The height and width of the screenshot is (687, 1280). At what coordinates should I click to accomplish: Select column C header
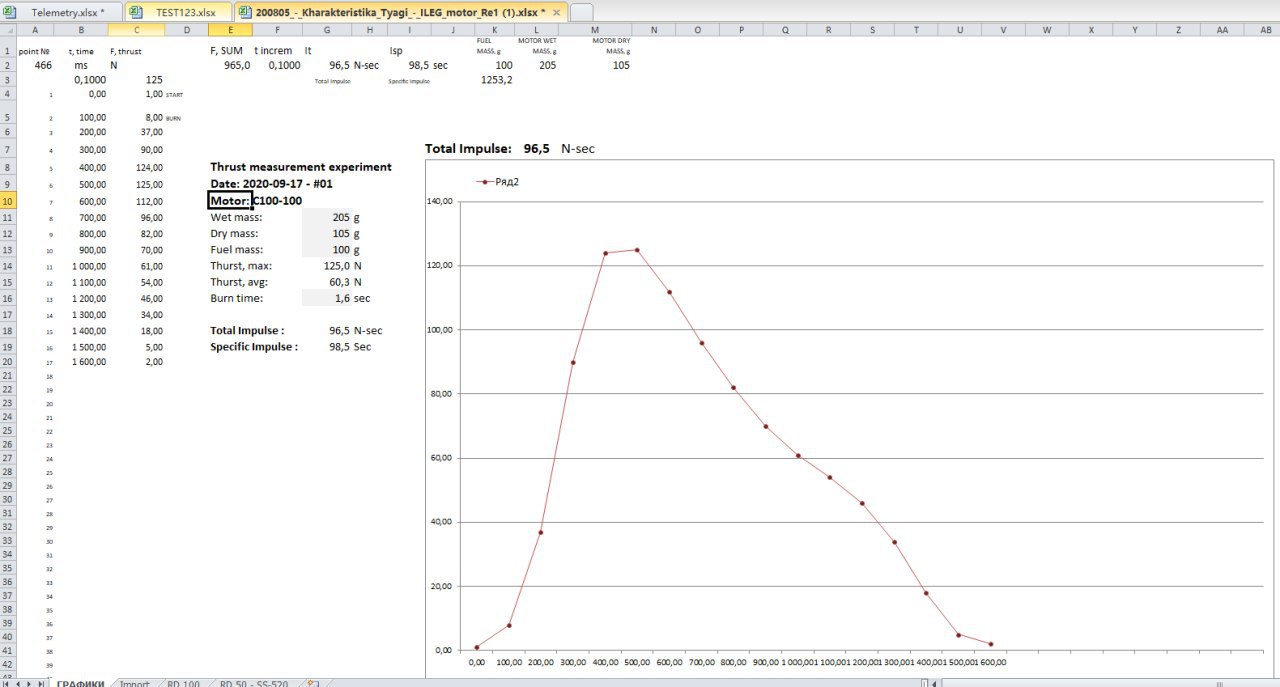click(136, 30)
